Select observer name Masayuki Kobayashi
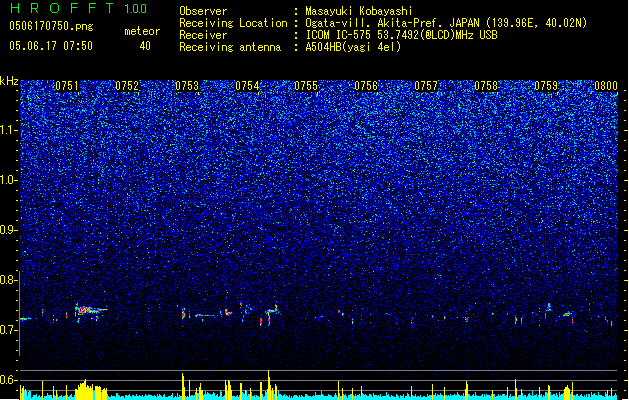 tap(359, 11)
